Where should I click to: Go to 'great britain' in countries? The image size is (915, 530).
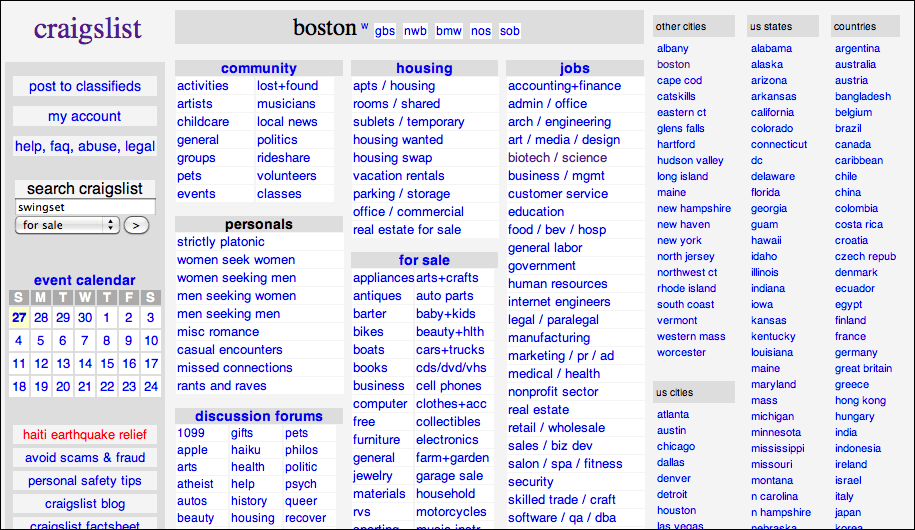(863, 368)
